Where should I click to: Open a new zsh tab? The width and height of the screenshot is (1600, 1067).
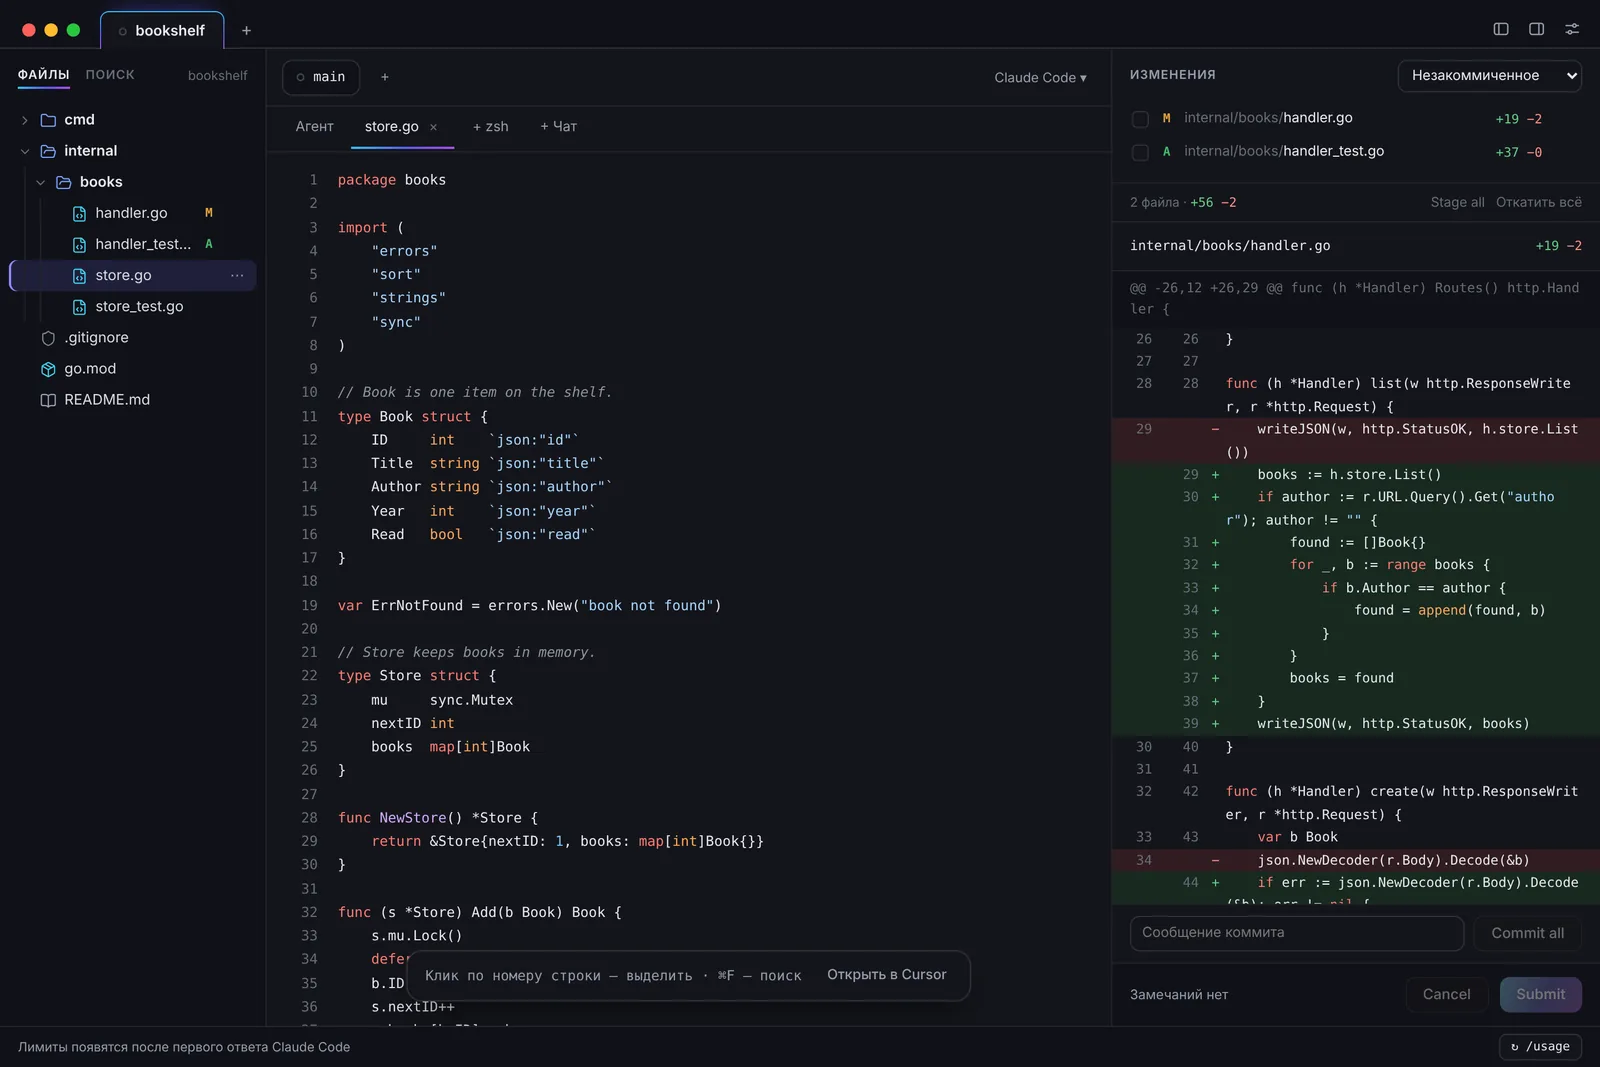click(490, 126)
